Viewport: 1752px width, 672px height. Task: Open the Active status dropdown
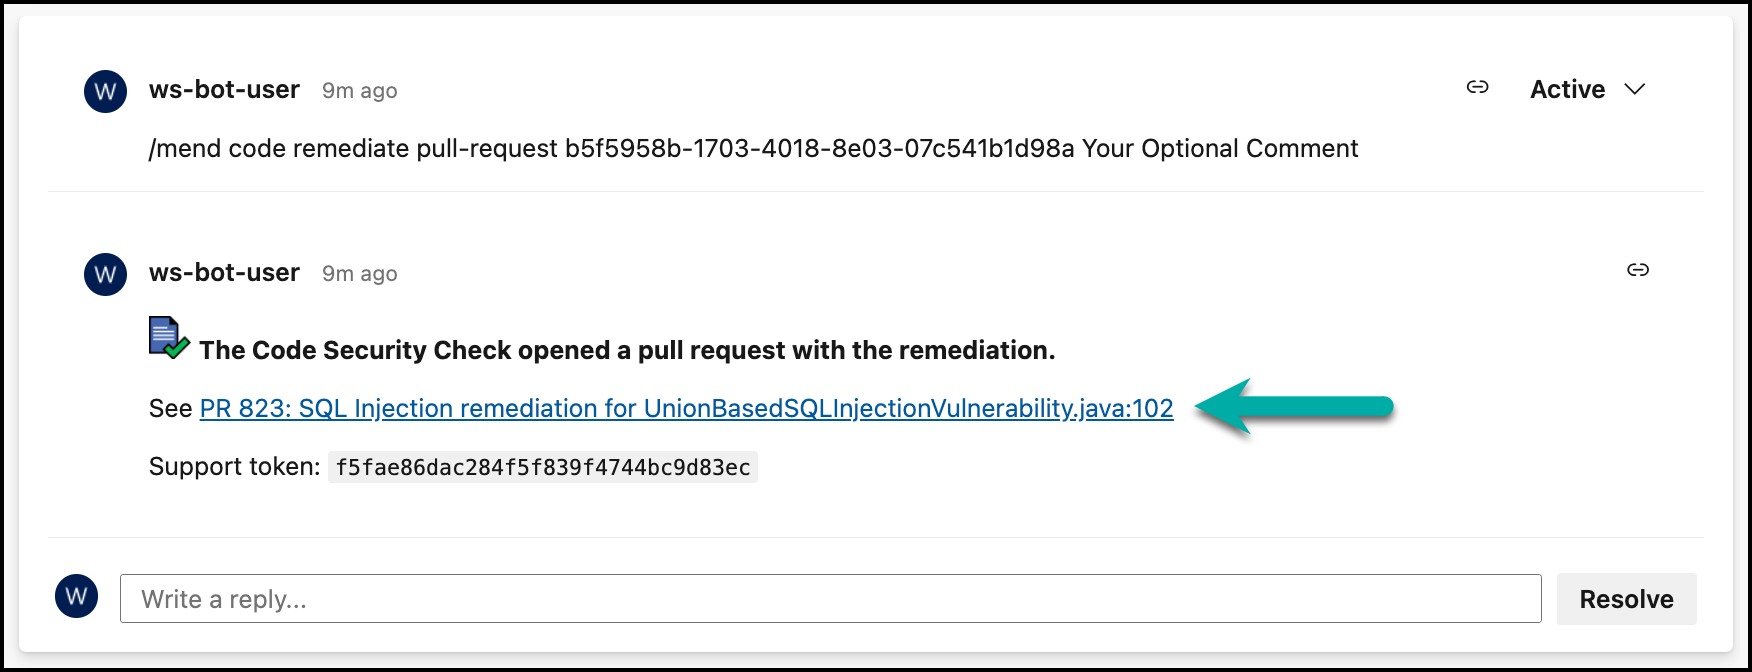click(x=1567, y=90)
